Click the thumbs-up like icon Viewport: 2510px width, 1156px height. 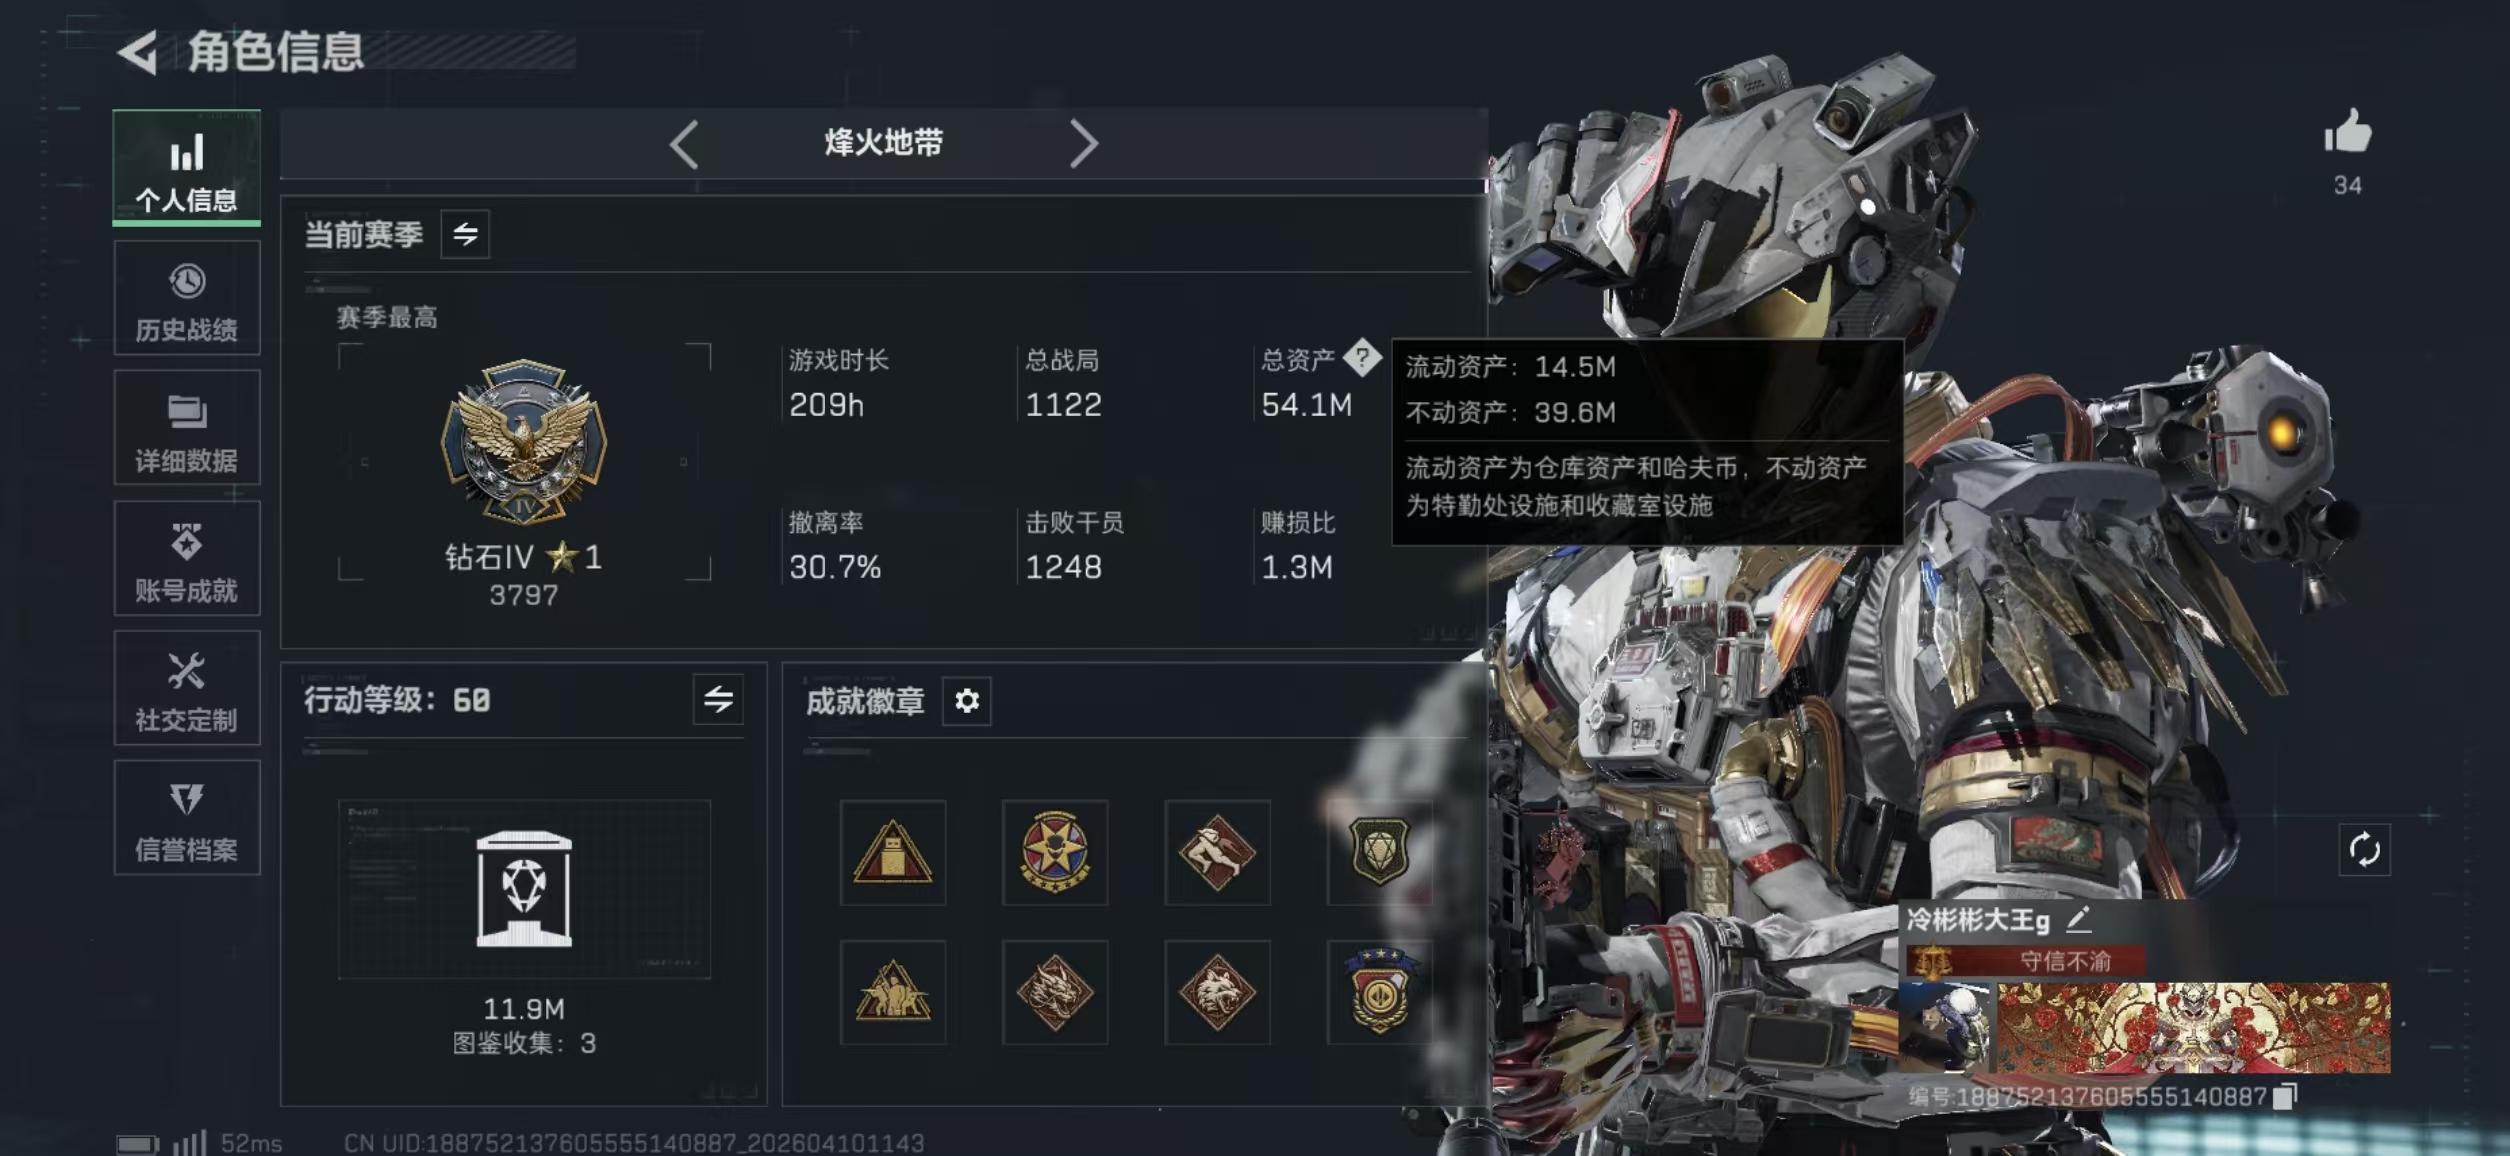[x=2347, y=131]
